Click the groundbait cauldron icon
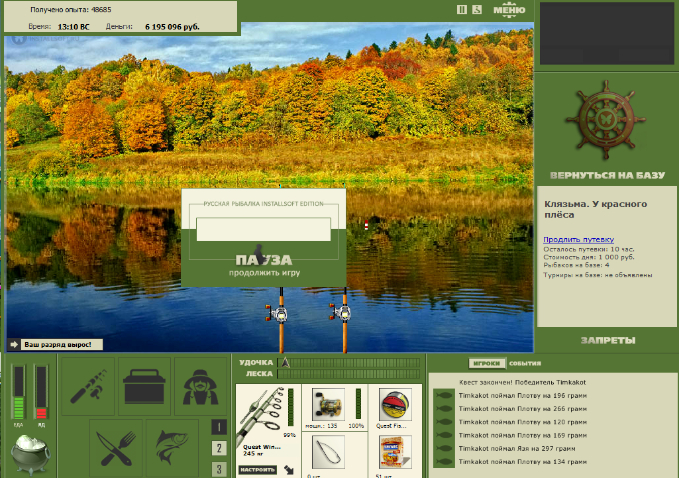The height and width of the screenshot is (478, 679). point(30,454)
